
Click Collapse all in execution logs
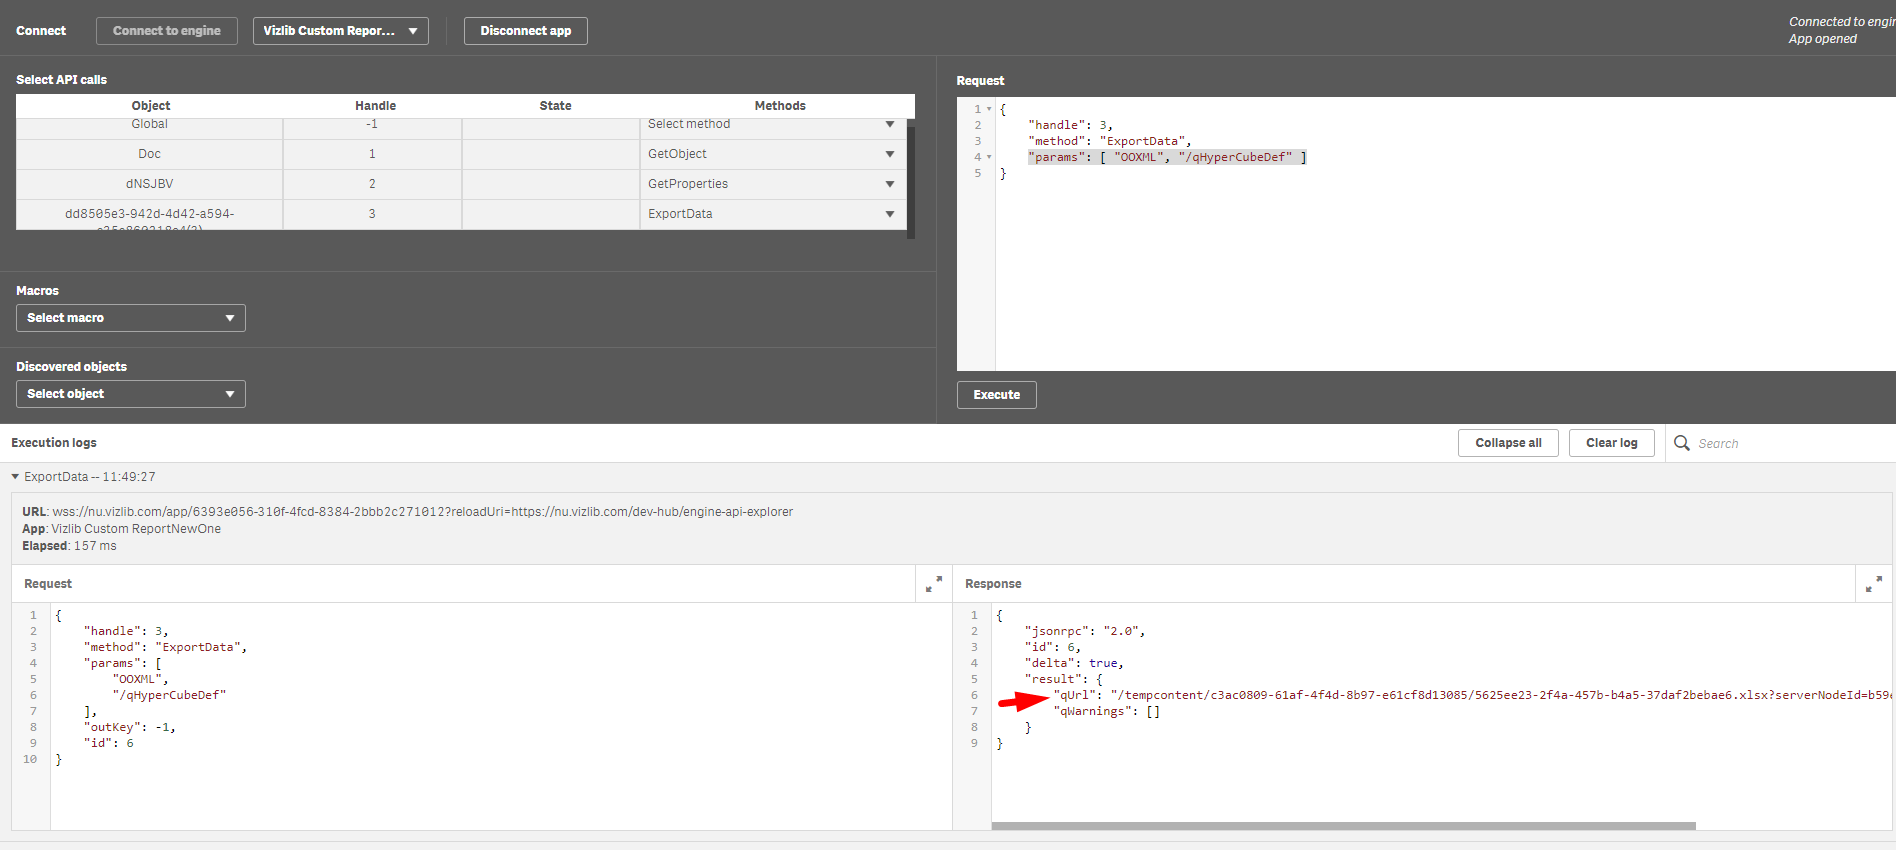pyautogui.click(x=1508, y=443)
